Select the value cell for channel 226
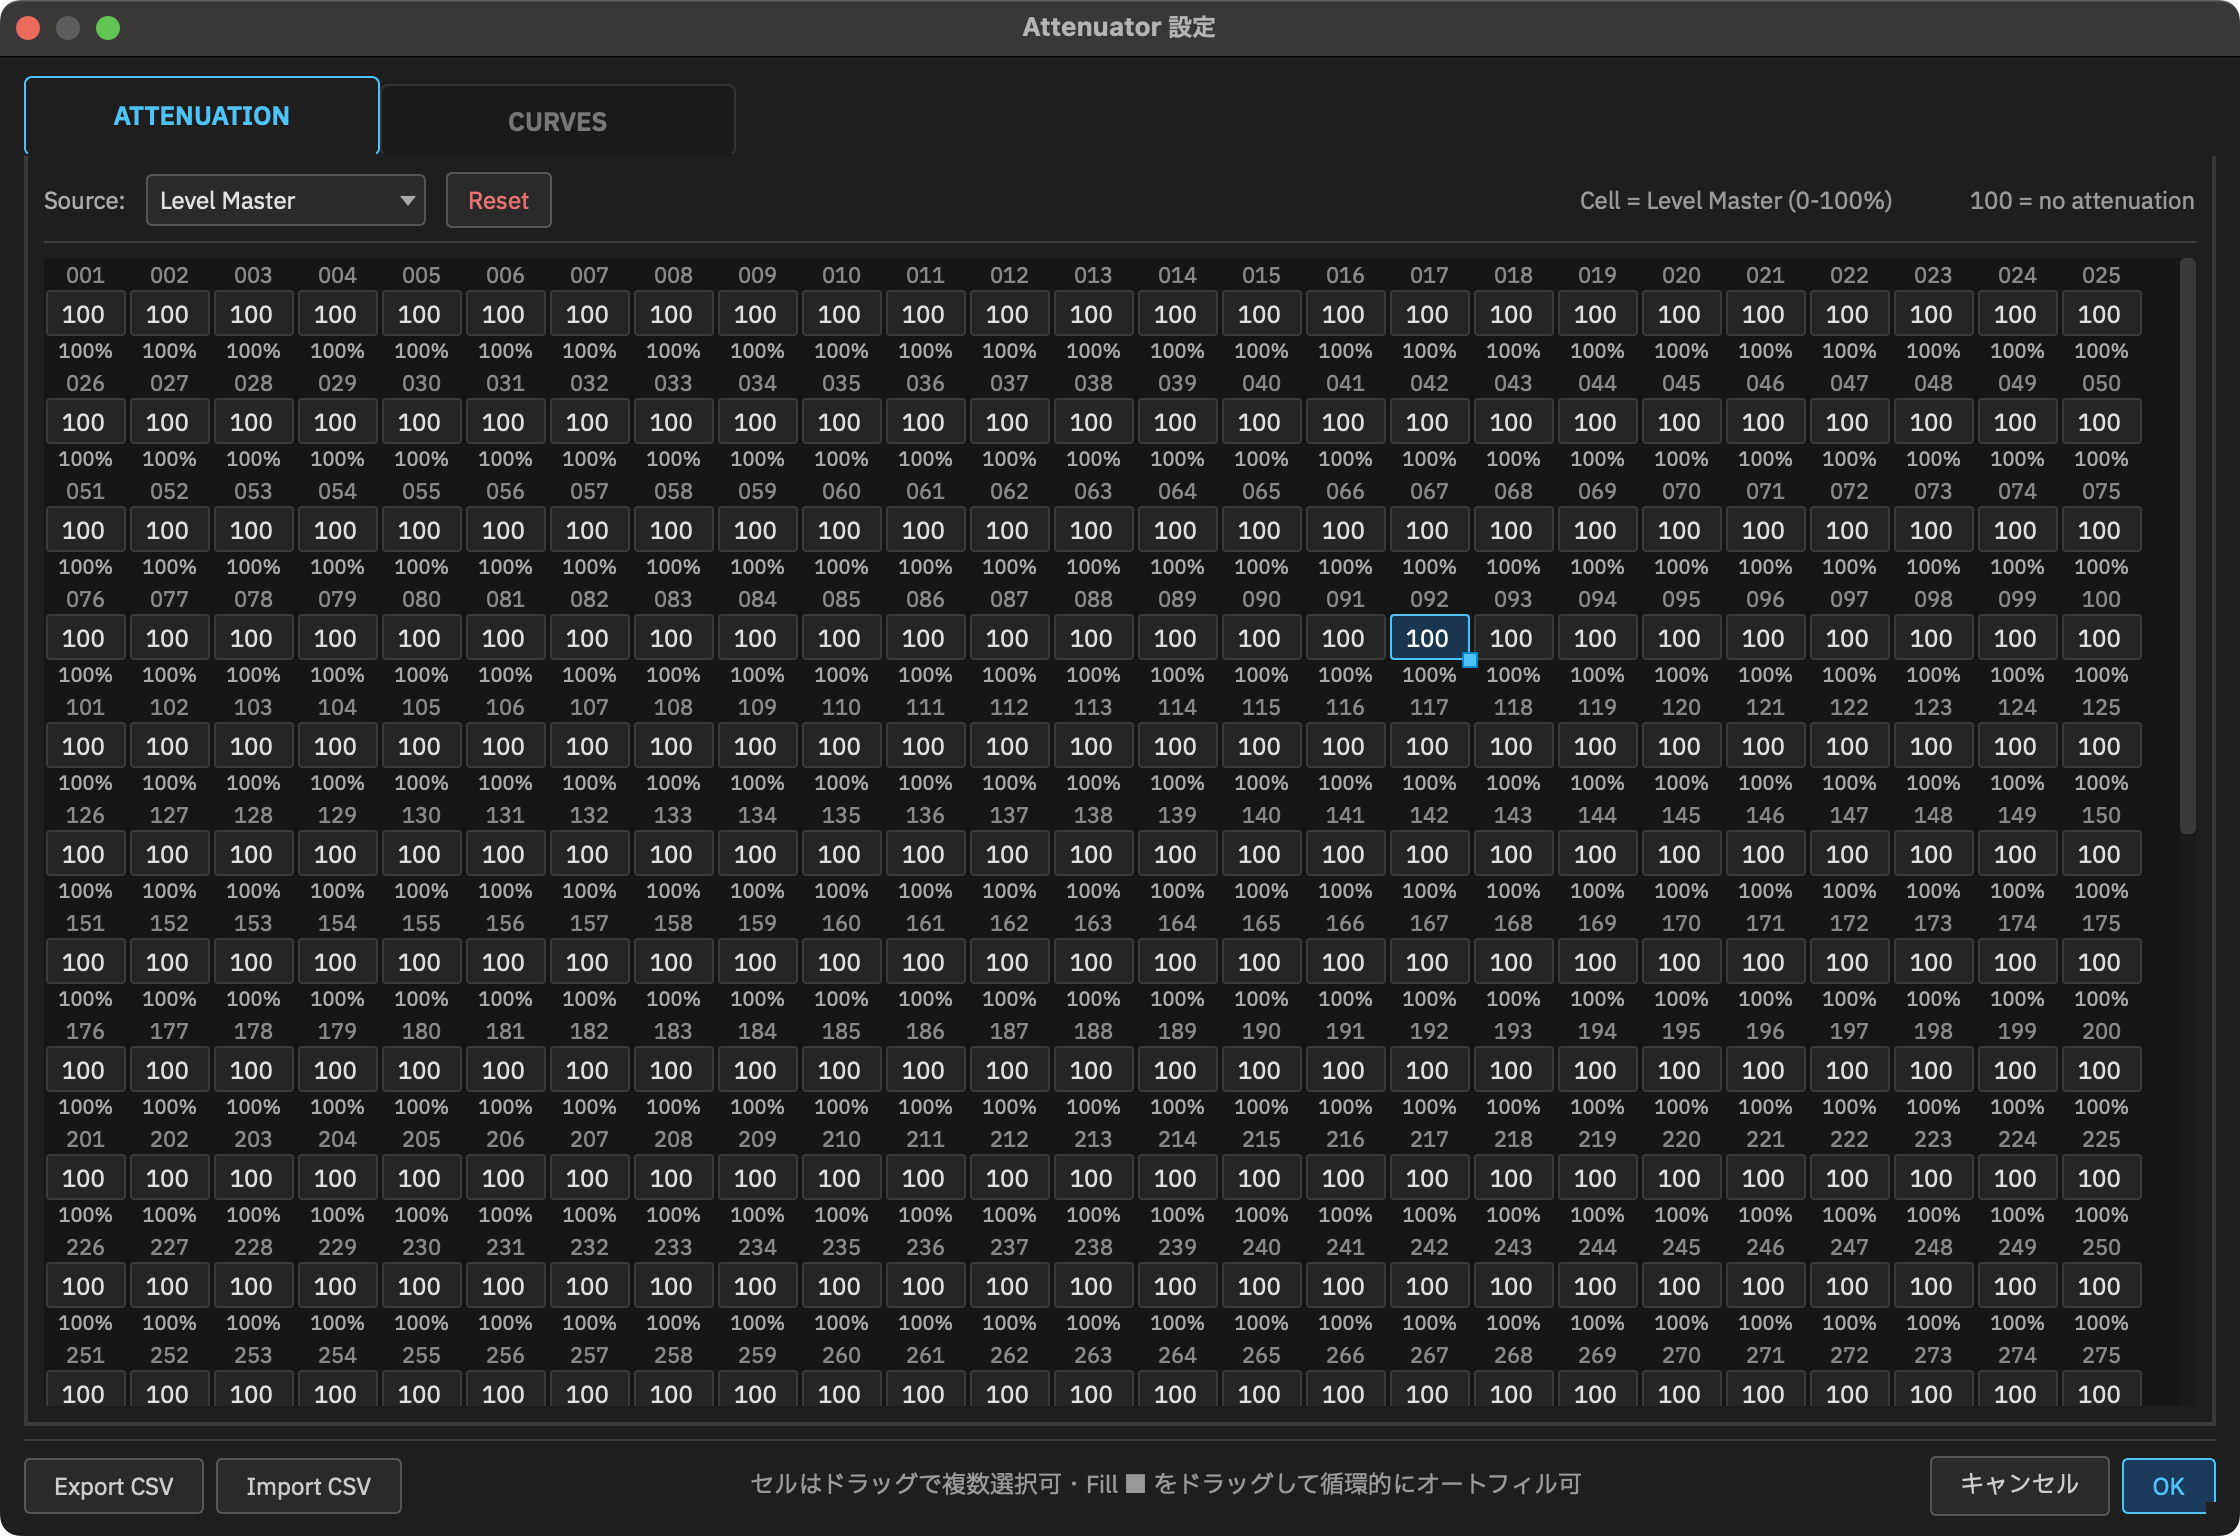Screen dimensions: 2240x1536 [85, 1286]
